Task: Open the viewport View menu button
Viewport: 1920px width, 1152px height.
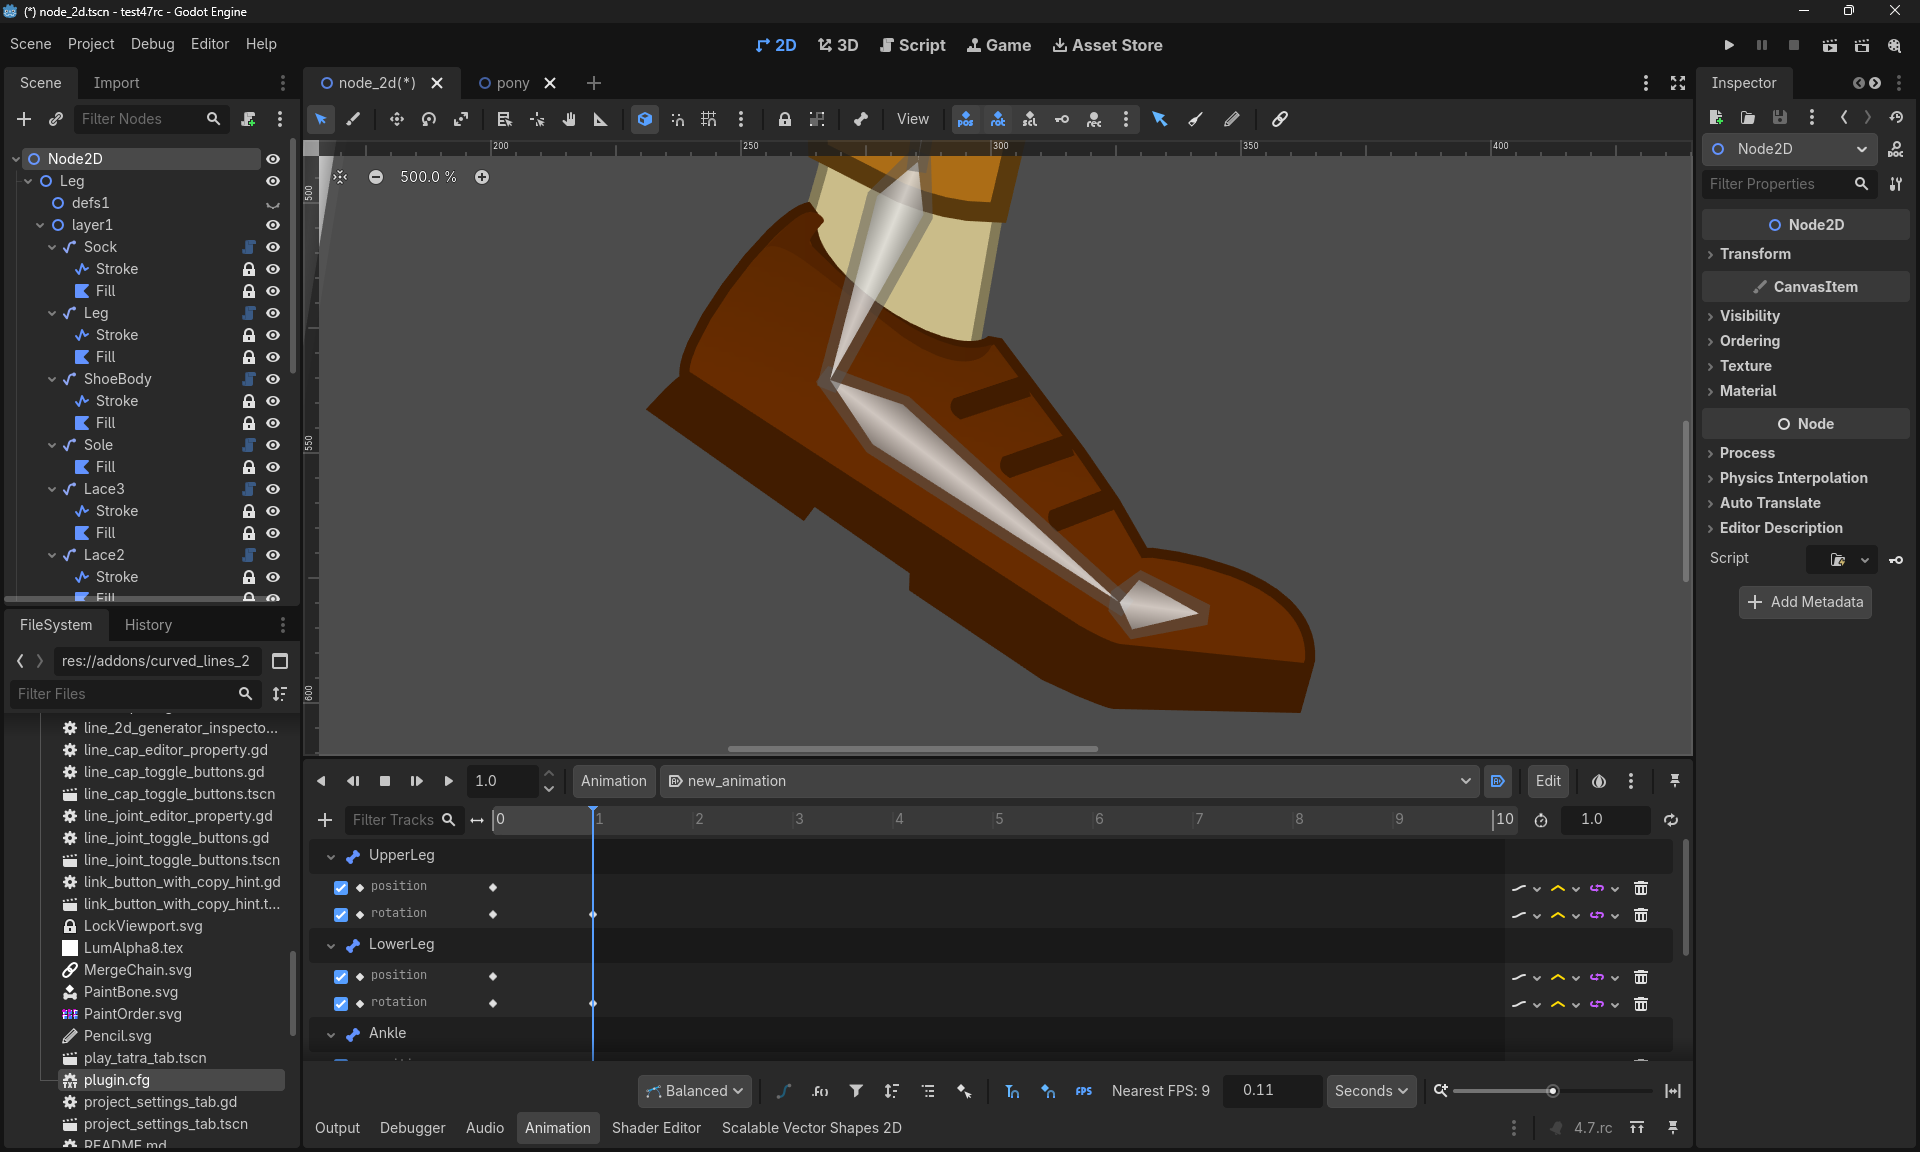Action: [912, 119]
